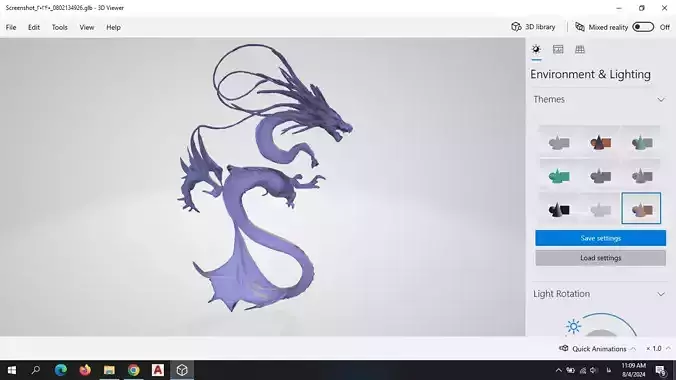The image size is (676, 380).
Task: Select the middle row rightmost gray theme
Action: click(x=642, y=176)
